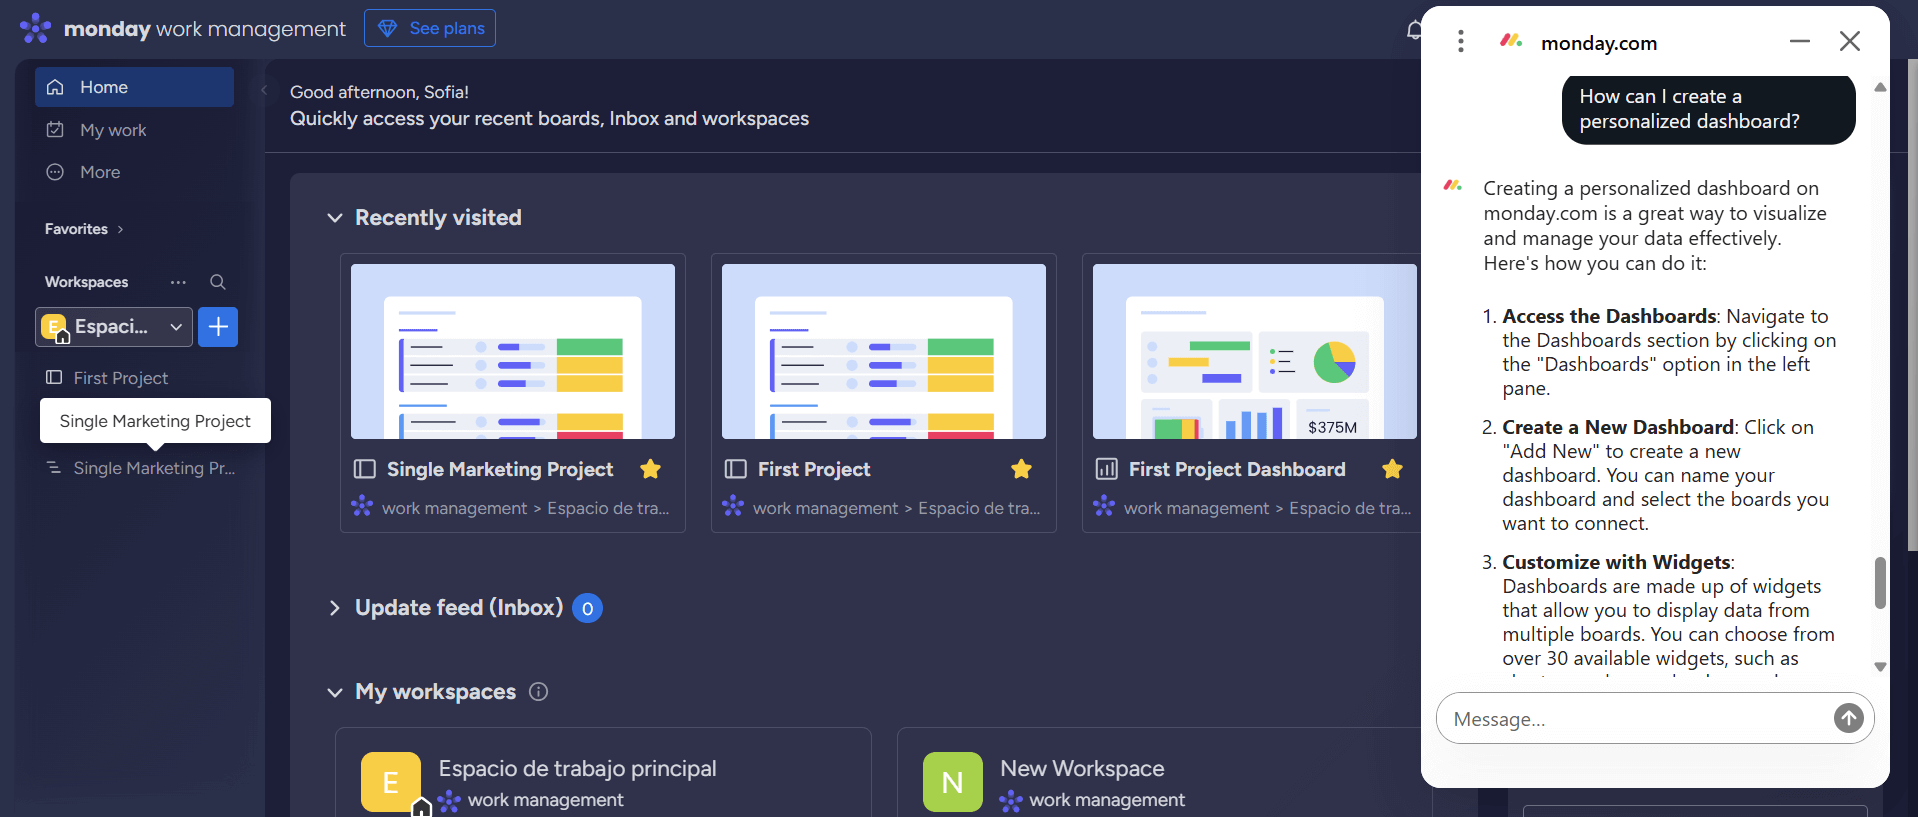Open the Espaci... workspace dropdown
1918x817 pixels.
click(x=114, y=327)
